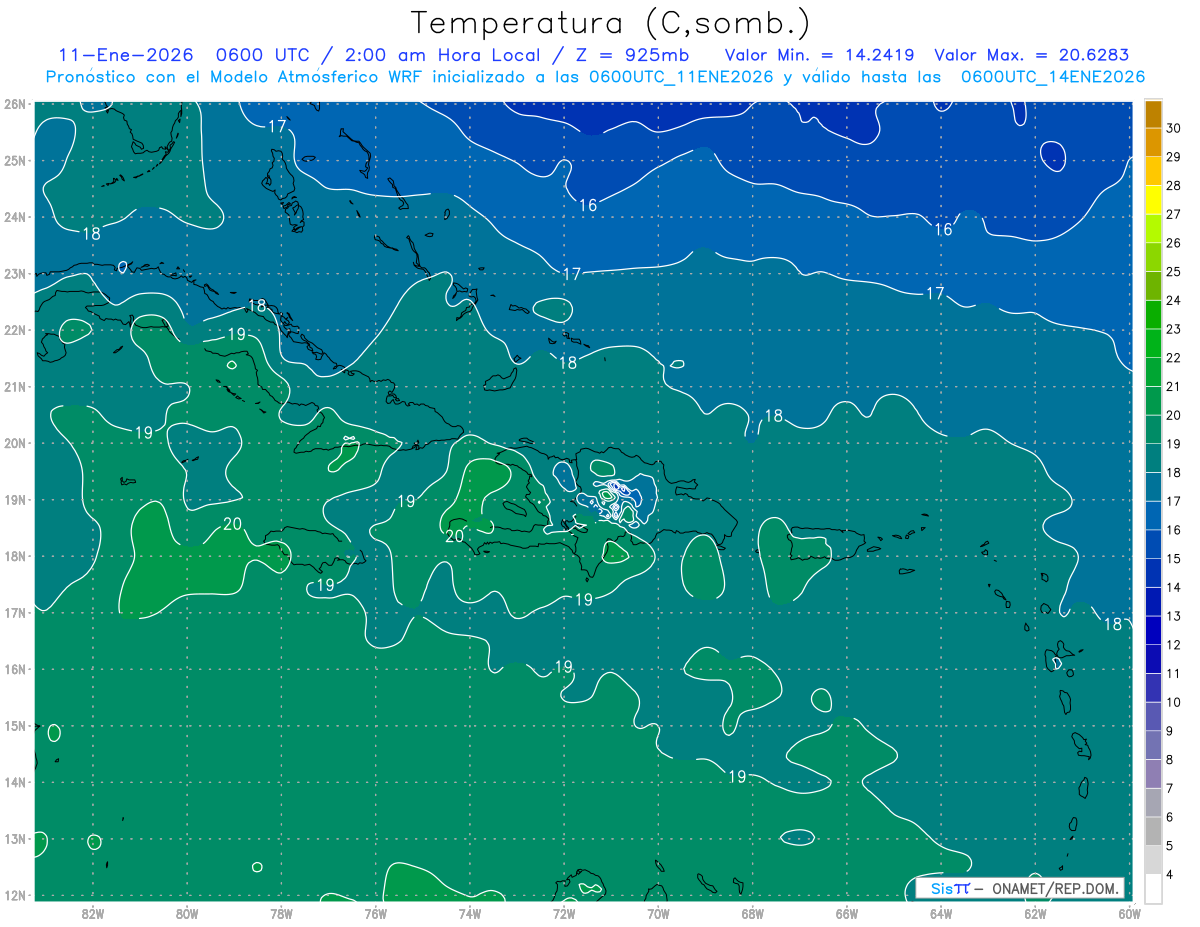Click the 23N latitude label
This screenshot has height=927, width=1200.
click(15, 273)
